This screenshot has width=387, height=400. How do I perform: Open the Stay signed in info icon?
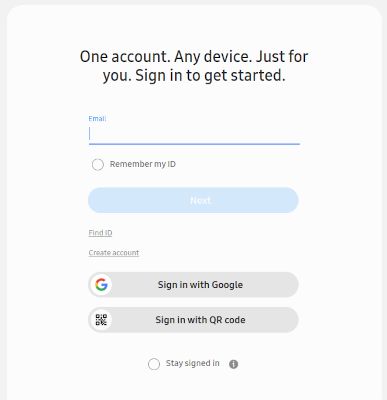(x=234, y=364)
